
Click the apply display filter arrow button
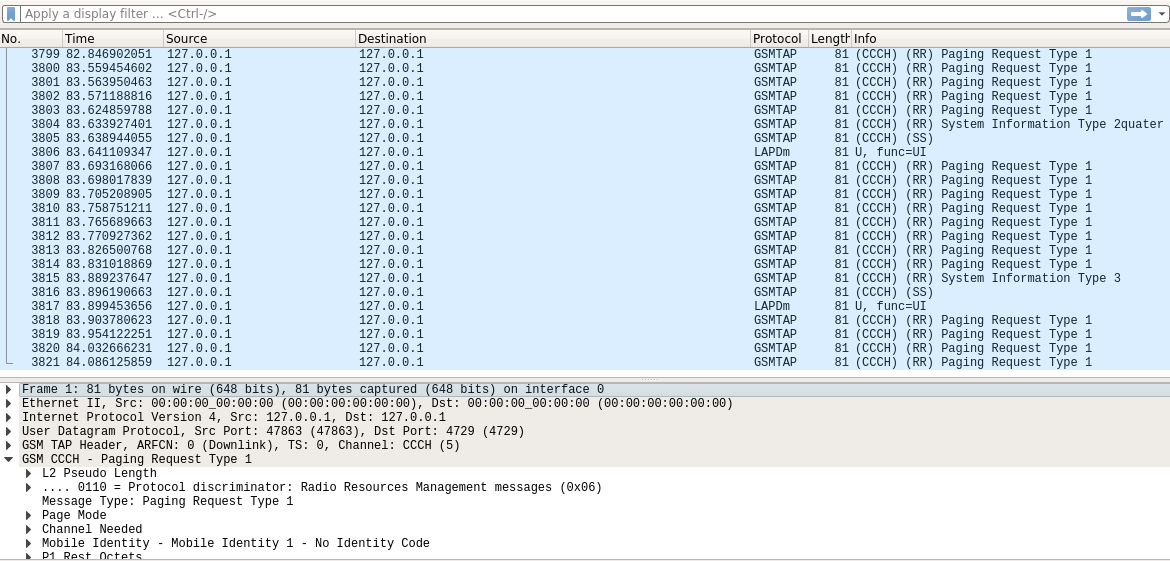[1138, 14]
